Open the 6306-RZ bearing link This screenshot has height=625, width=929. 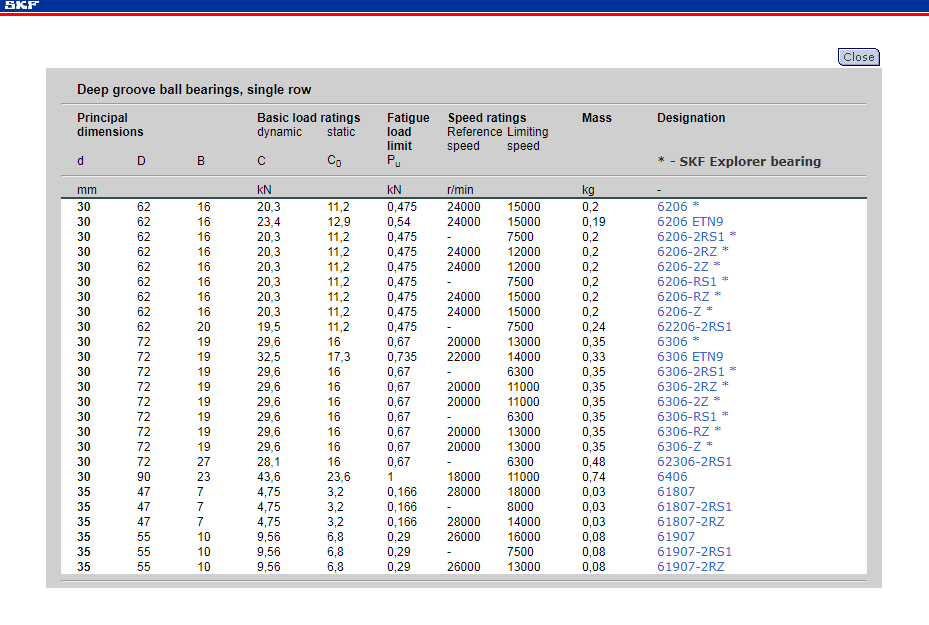pos(683,432)
